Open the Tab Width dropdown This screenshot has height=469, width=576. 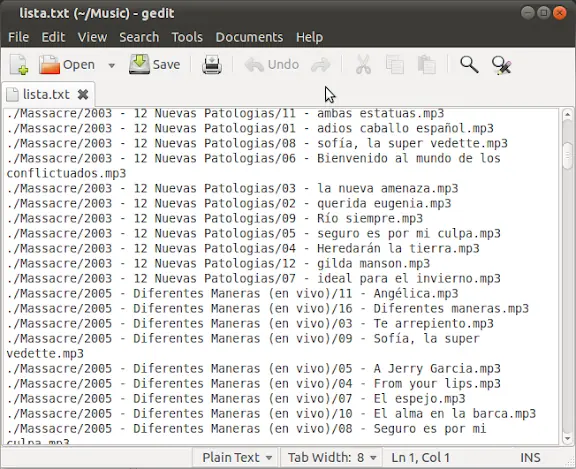pos(332,458)
